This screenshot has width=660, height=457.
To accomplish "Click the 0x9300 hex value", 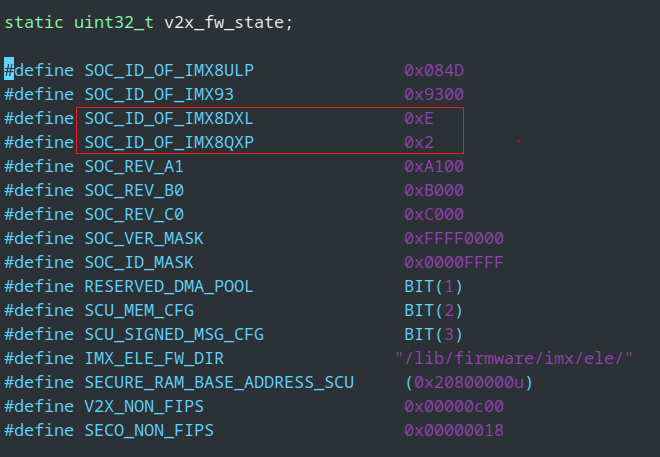I will click(434, 94).
